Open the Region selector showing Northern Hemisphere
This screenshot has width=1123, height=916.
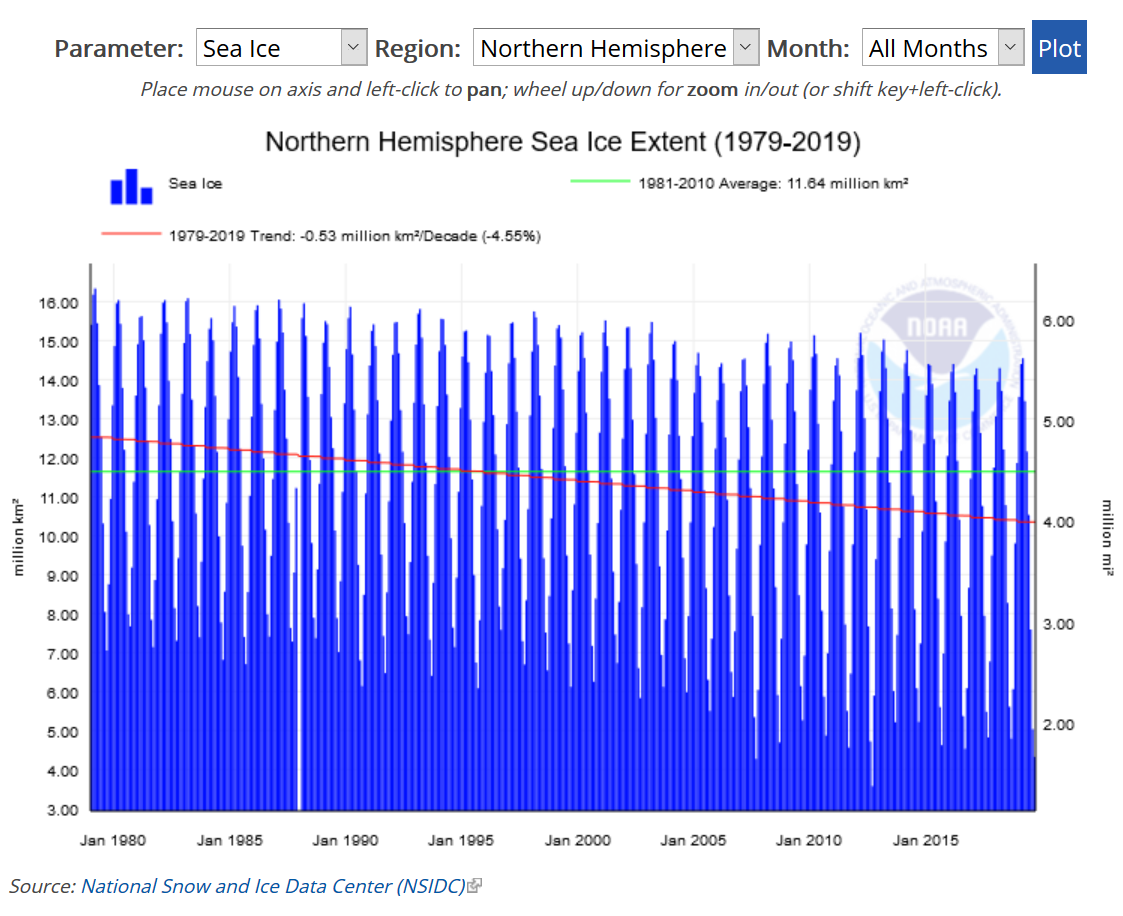[x=600, y=47]
